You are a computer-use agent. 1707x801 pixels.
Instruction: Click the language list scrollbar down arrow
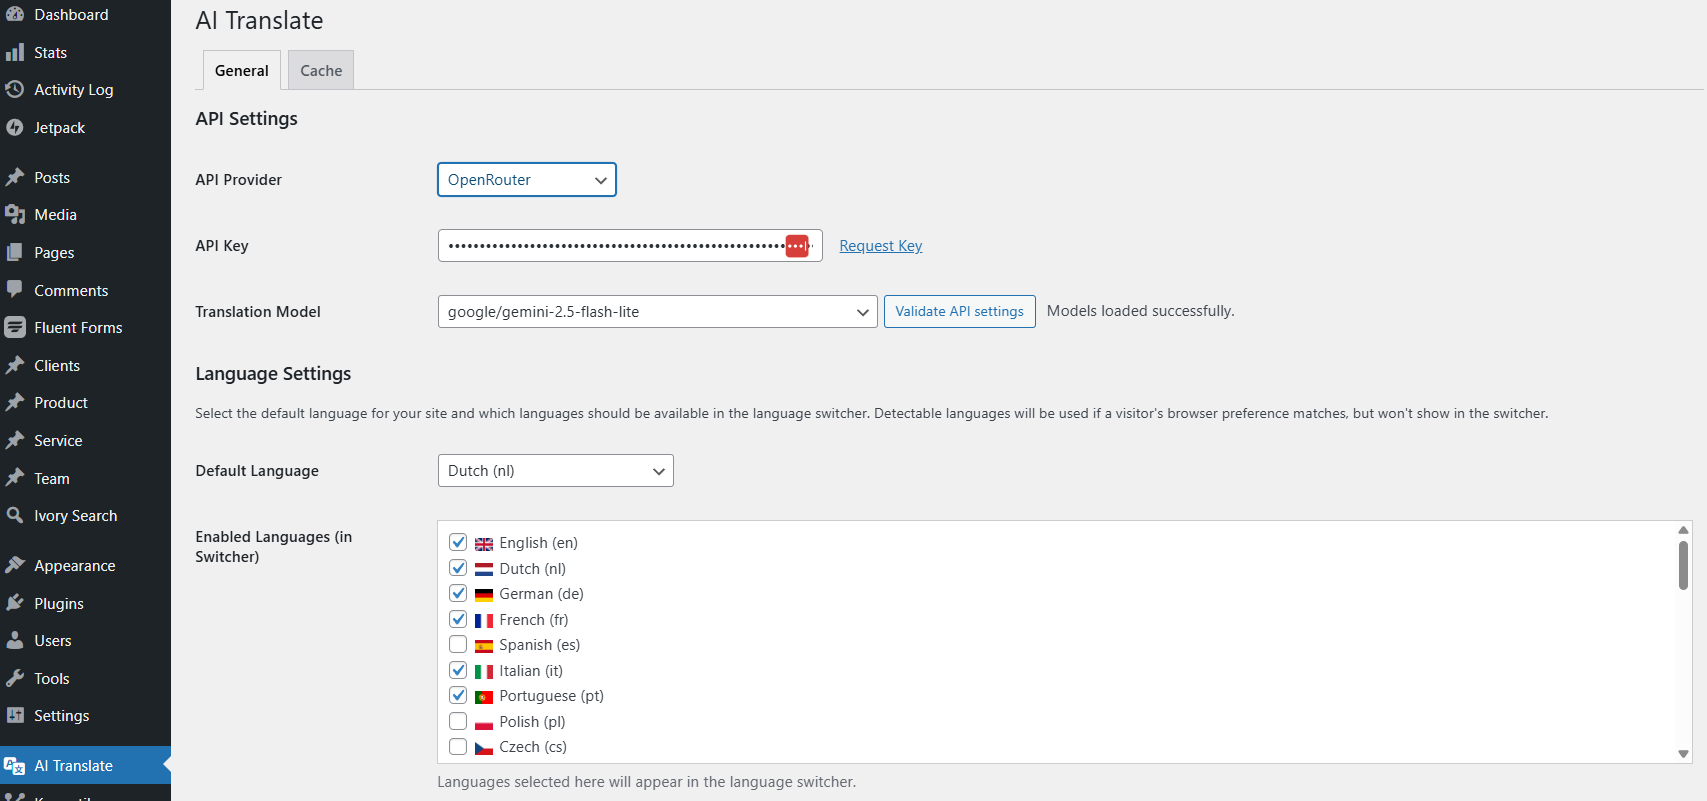pos(1683,754)
